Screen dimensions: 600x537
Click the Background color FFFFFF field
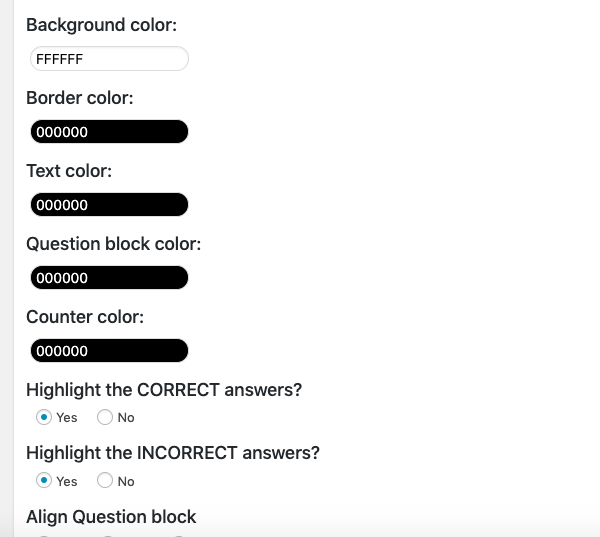click(x=108, y=59)
